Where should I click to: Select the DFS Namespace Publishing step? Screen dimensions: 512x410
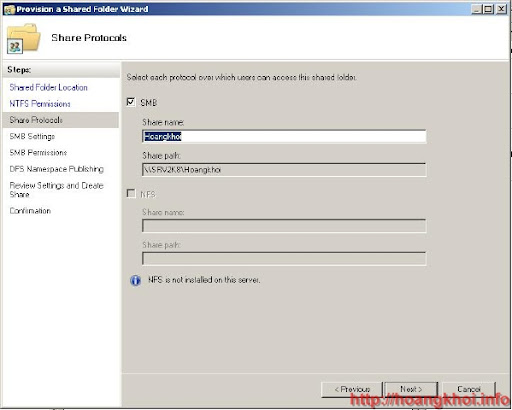(x=57, y=169)
